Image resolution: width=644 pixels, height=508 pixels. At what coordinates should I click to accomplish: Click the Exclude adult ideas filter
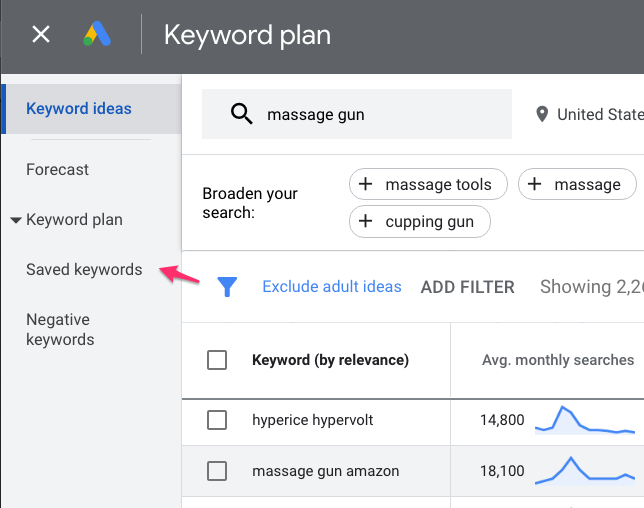pyautogui.click(x=332, y=287)
